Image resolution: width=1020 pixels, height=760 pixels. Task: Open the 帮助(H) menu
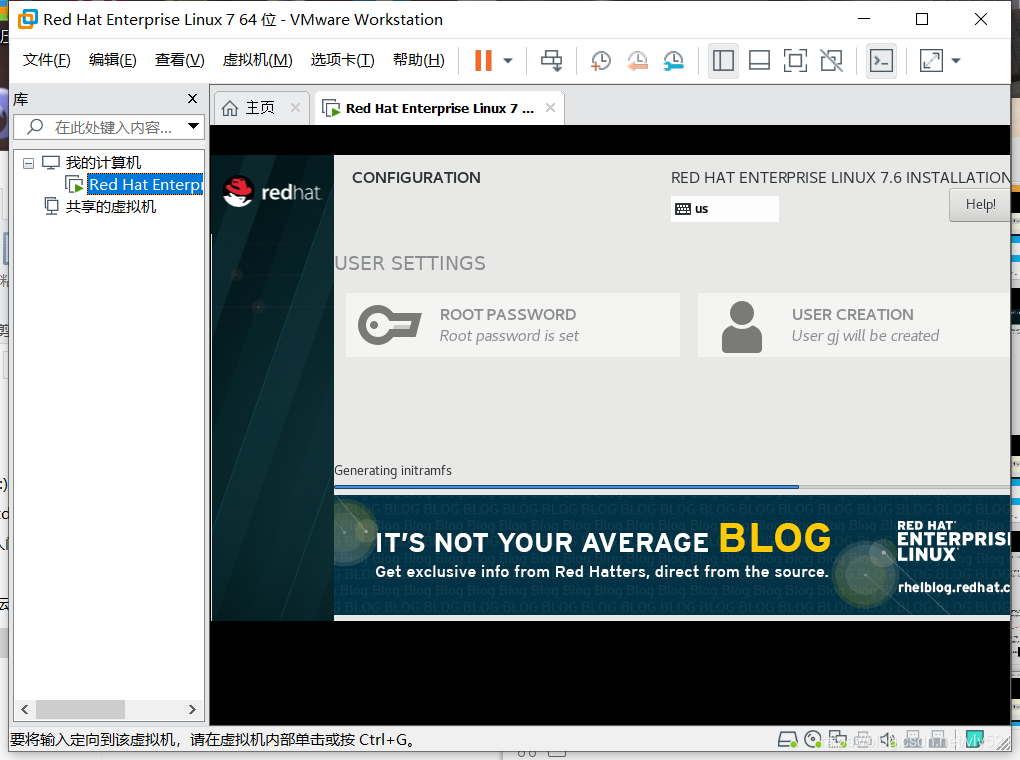pyautogui.click(x=419, y=60)
